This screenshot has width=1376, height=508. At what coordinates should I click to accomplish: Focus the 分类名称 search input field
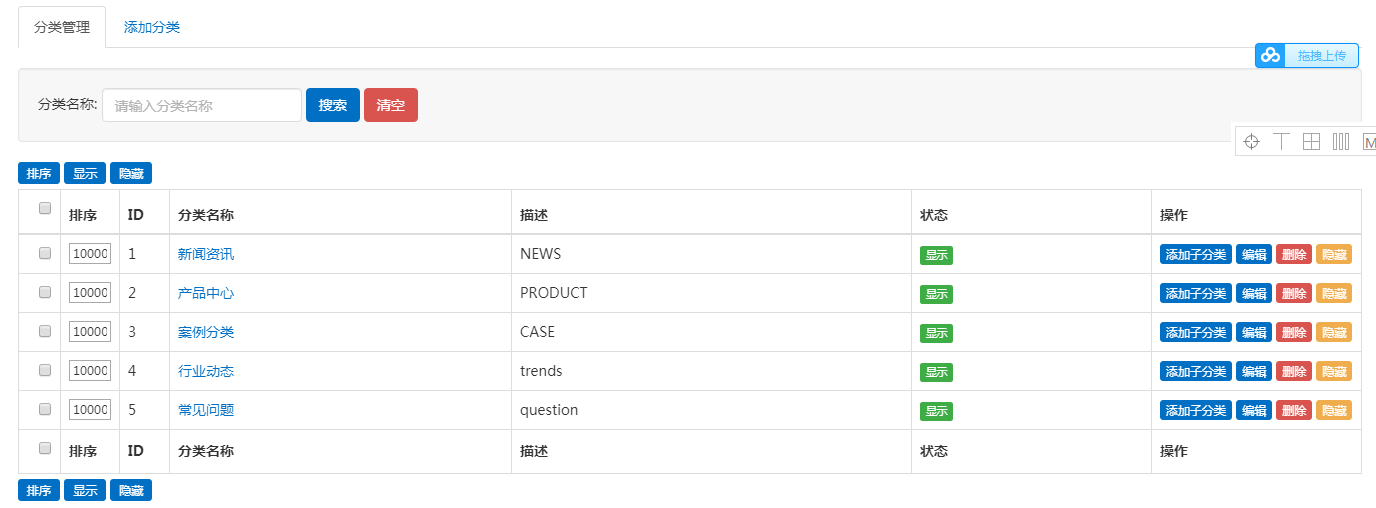pyautogui.click(x=202, y=105)
